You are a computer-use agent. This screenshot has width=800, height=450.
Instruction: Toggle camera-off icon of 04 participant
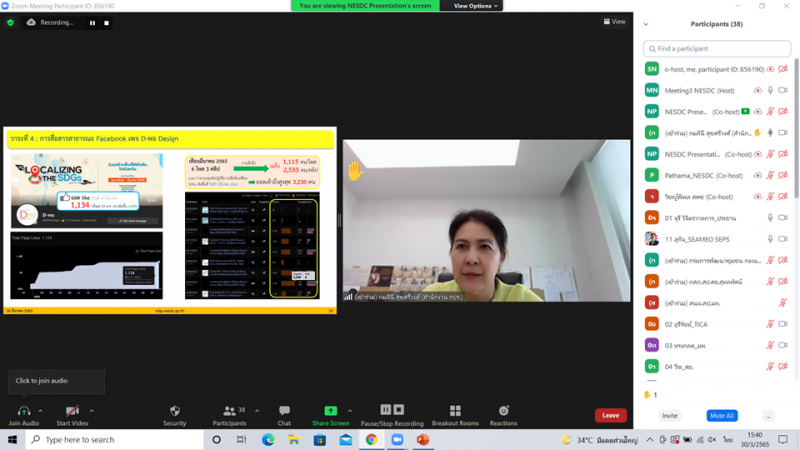click(x=783, y=366)
